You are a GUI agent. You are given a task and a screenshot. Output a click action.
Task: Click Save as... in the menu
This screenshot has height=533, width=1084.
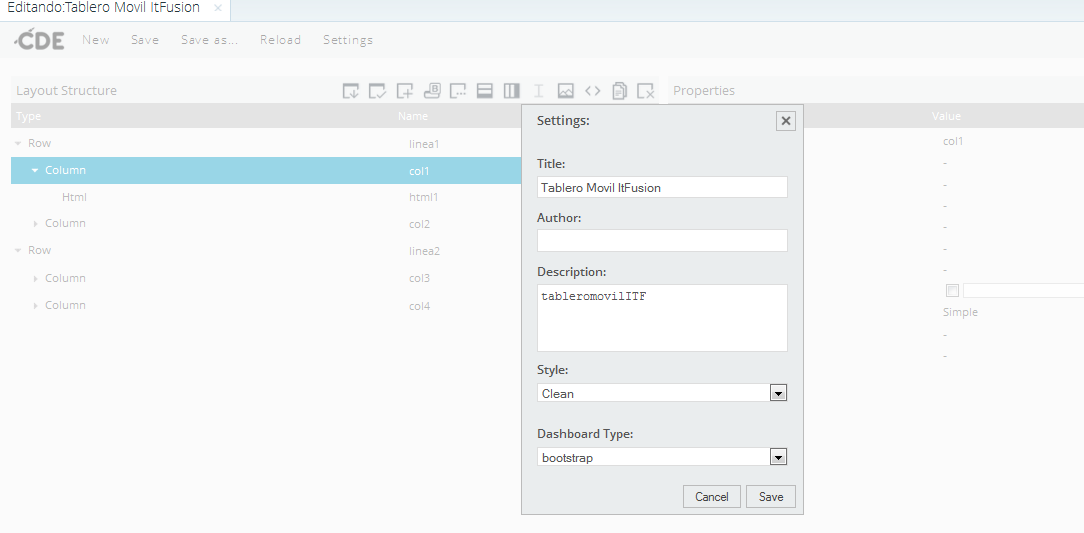tap(209, 40)
